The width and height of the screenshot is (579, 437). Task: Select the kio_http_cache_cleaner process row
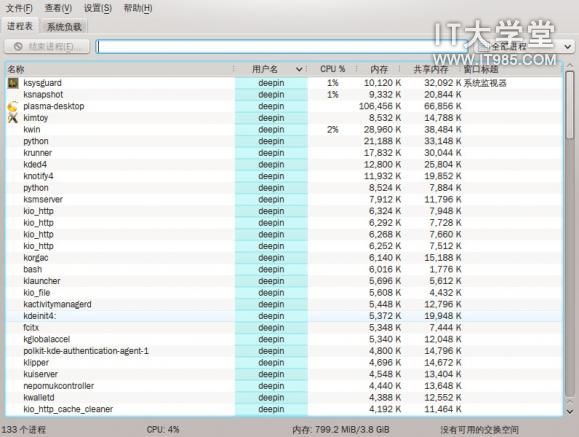[284, 409]
